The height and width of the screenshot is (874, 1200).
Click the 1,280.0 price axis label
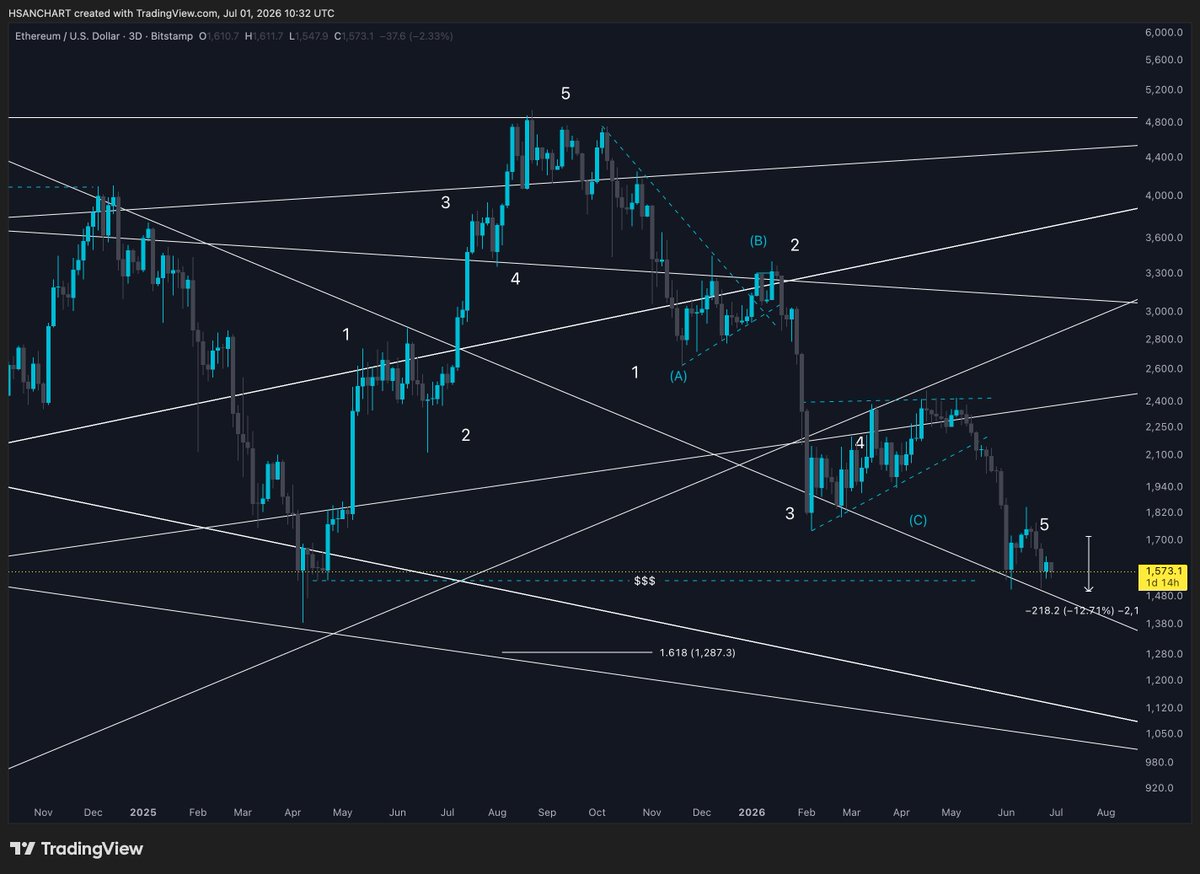click(1166, 655)
